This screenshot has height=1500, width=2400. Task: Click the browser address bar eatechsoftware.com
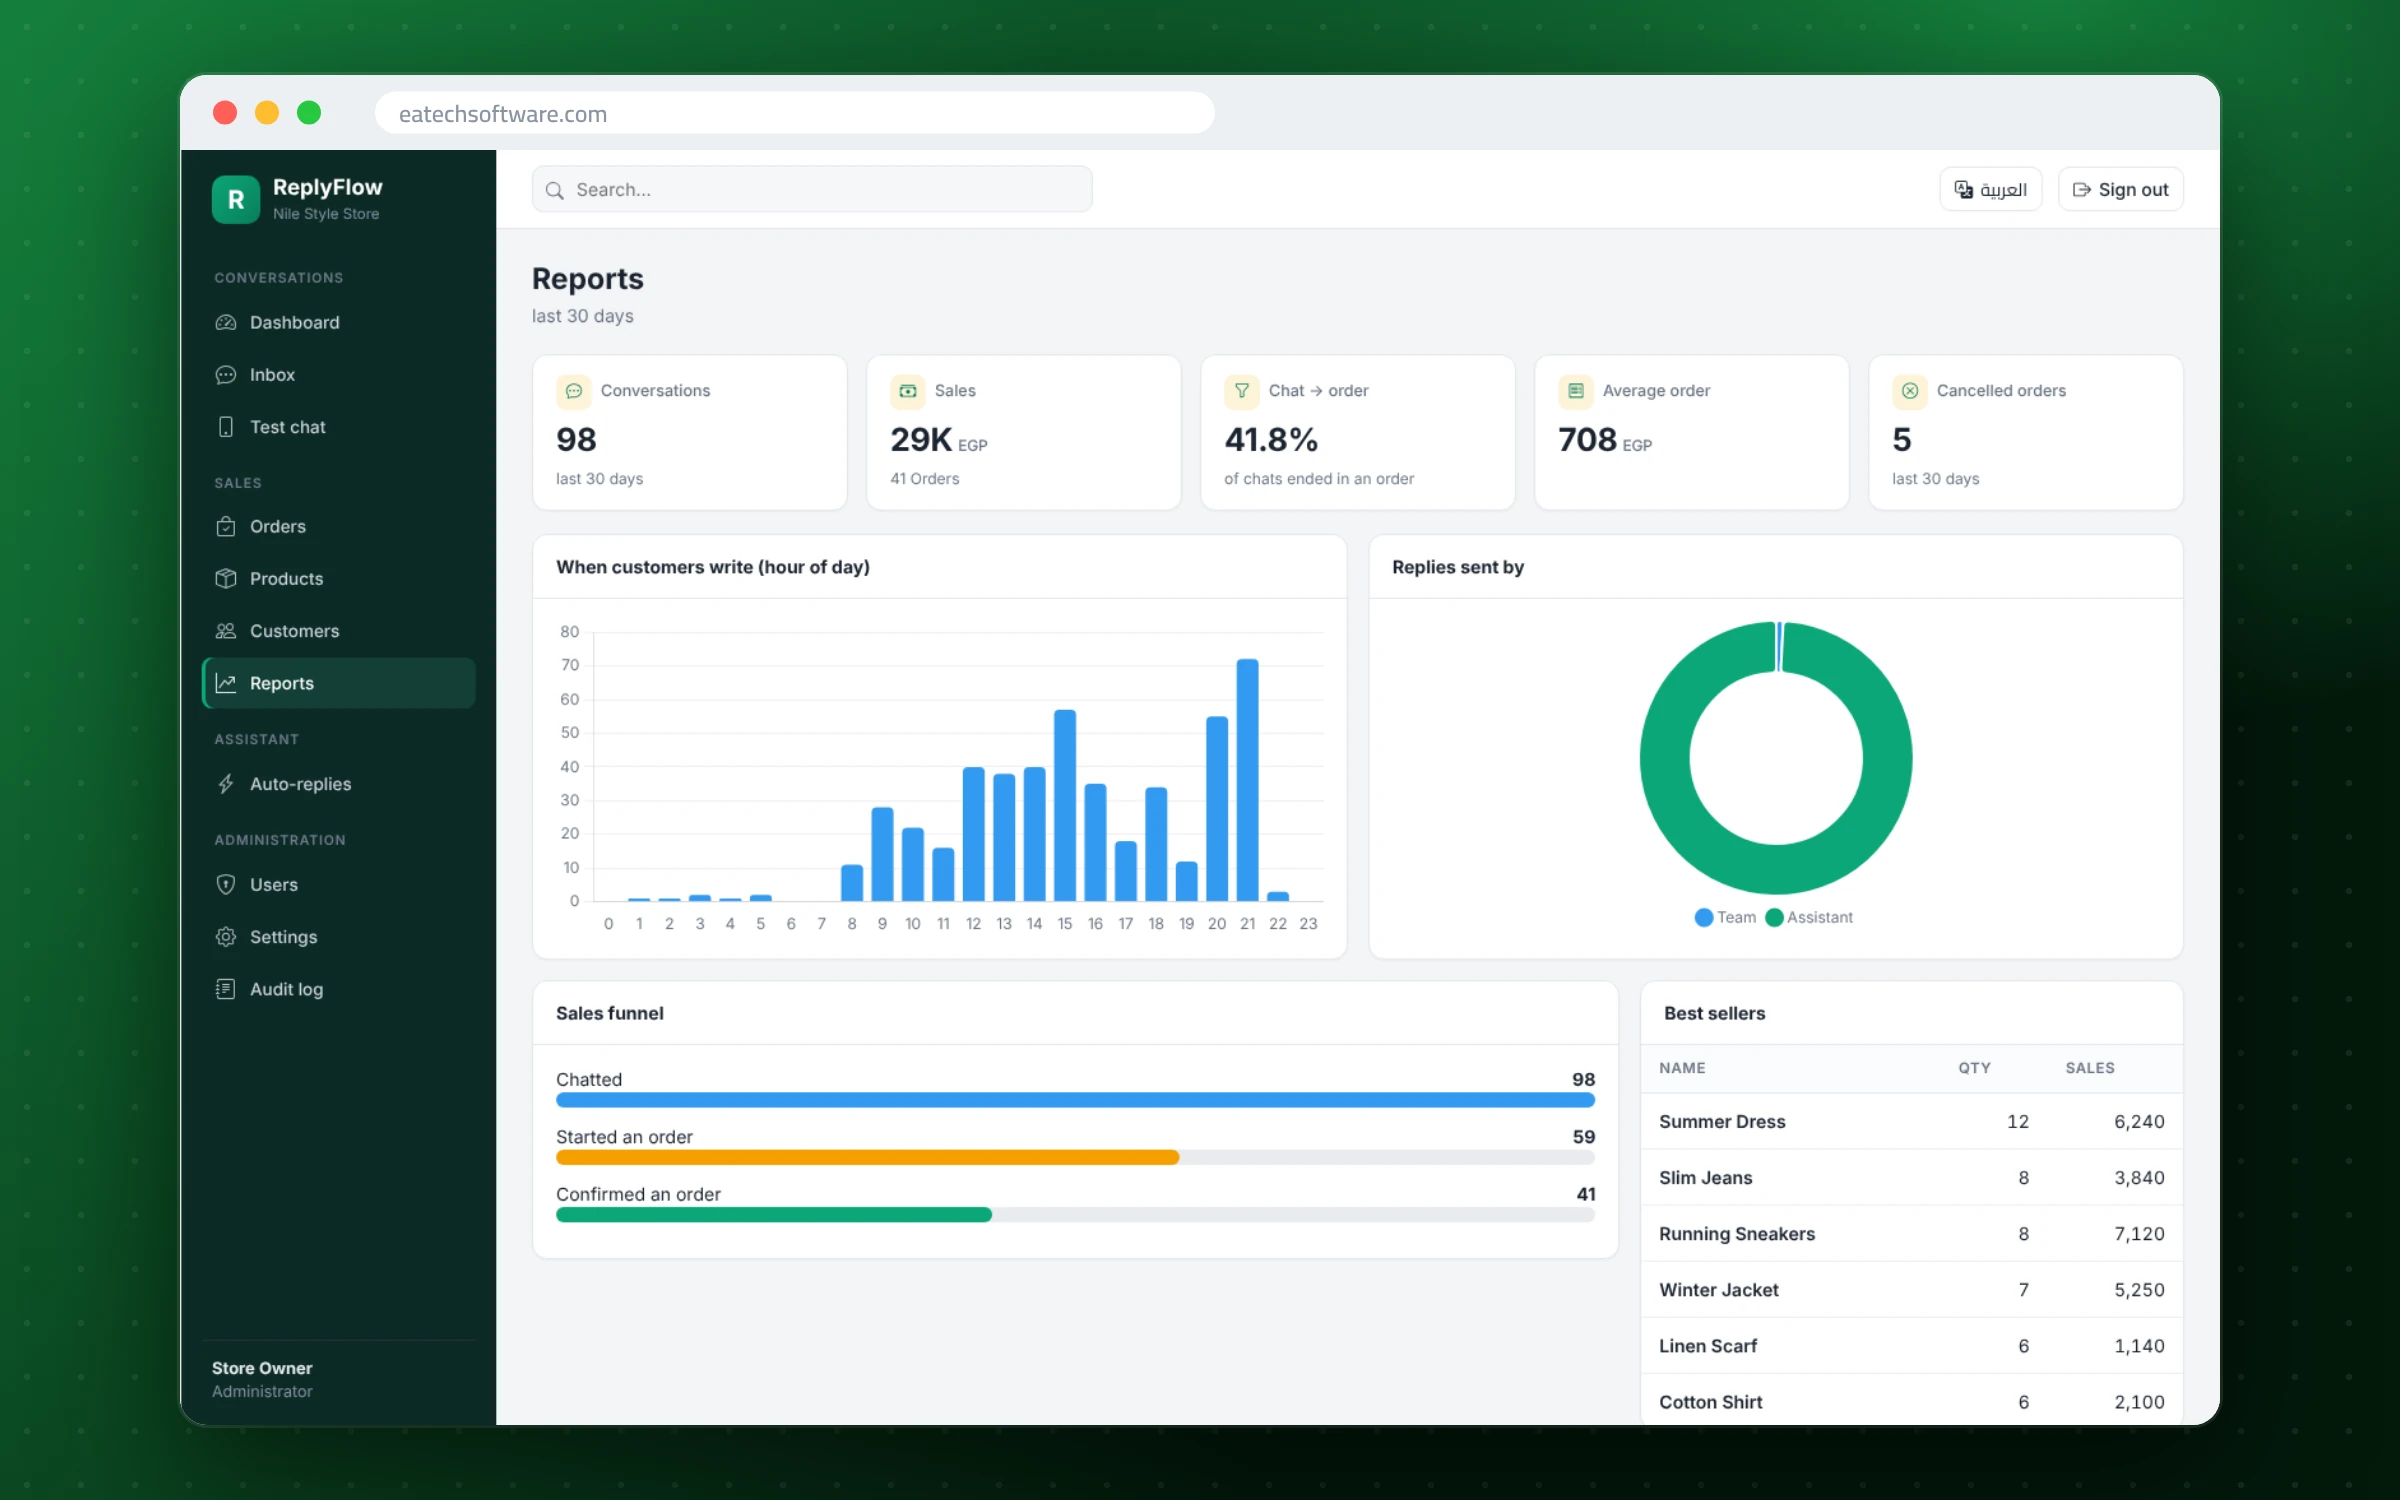[x=795, y=113]
